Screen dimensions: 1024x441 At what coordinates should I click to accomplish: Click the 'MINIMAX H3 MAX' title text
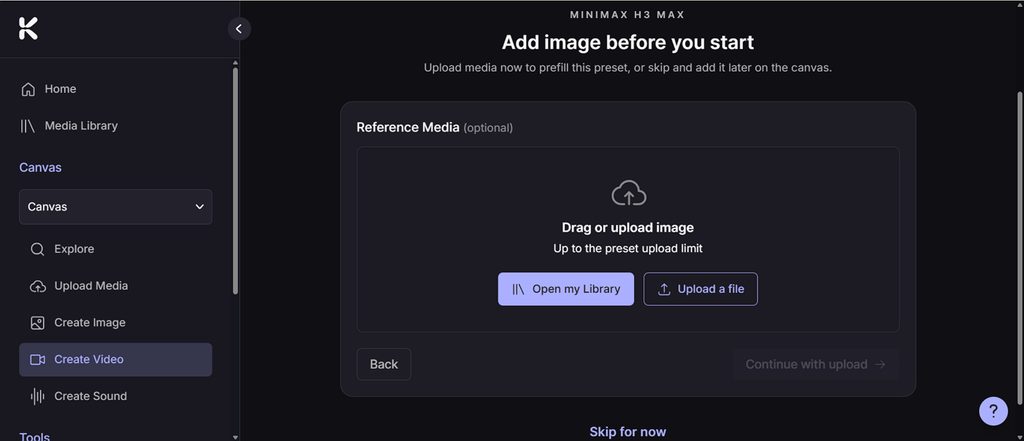click(x=628, y=14)
